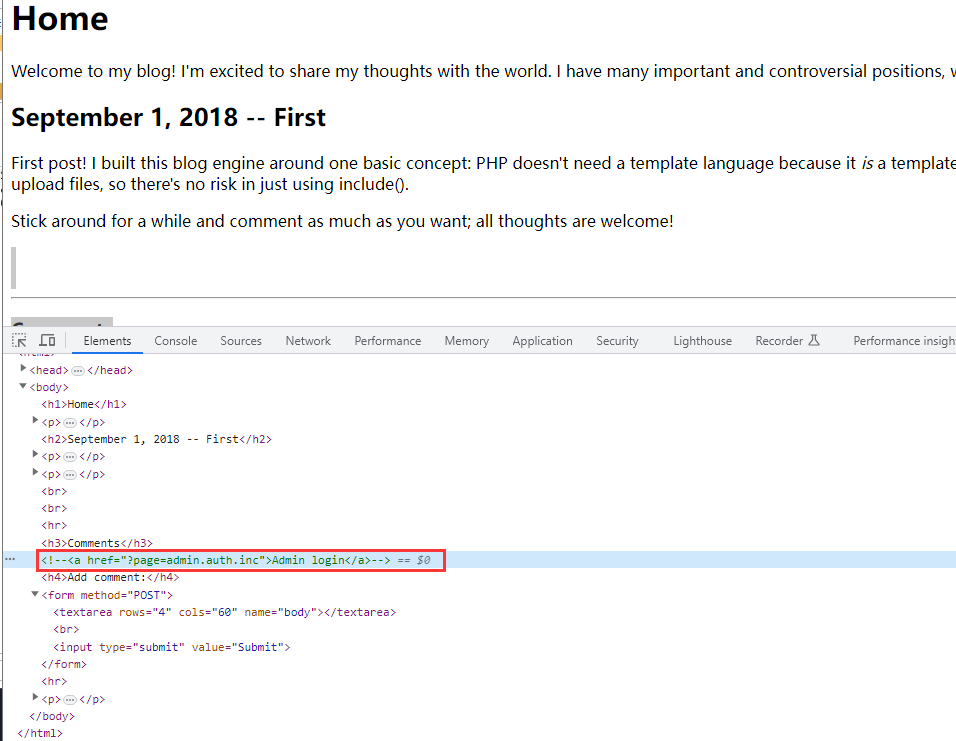Click the ellipsis in the last p node
Image resolution: width=956 pixels, height=741 pixels.
click(70, 700)
